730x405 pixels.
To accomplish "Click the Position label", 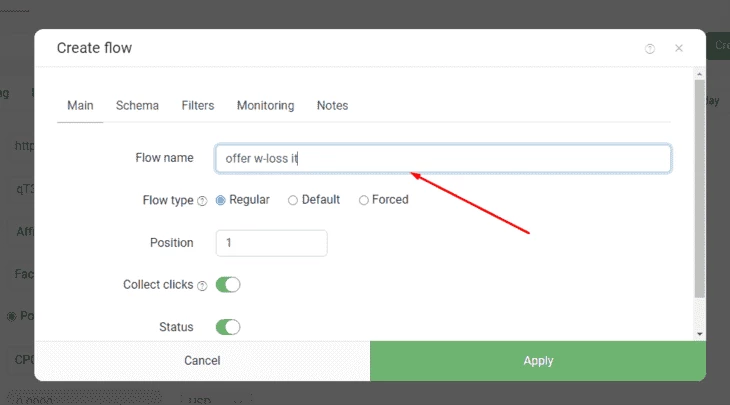I will point(171,243).
